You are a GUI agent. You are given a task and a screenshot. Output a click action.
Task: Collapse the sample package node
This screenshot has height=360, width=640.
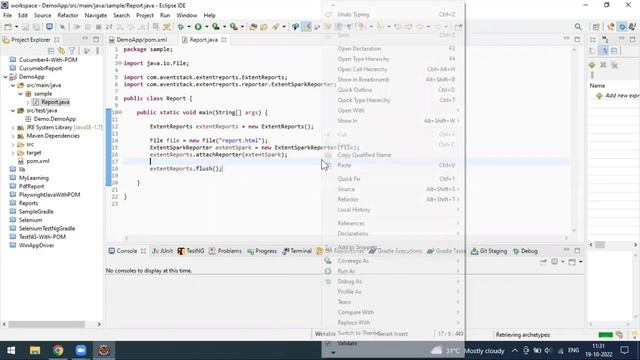point(20,94)
